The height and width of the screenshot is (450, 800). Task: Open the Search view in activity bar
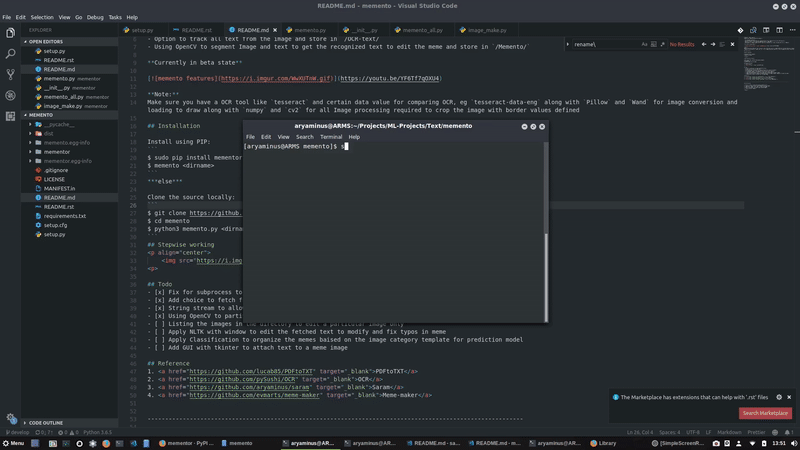point(10,54)
